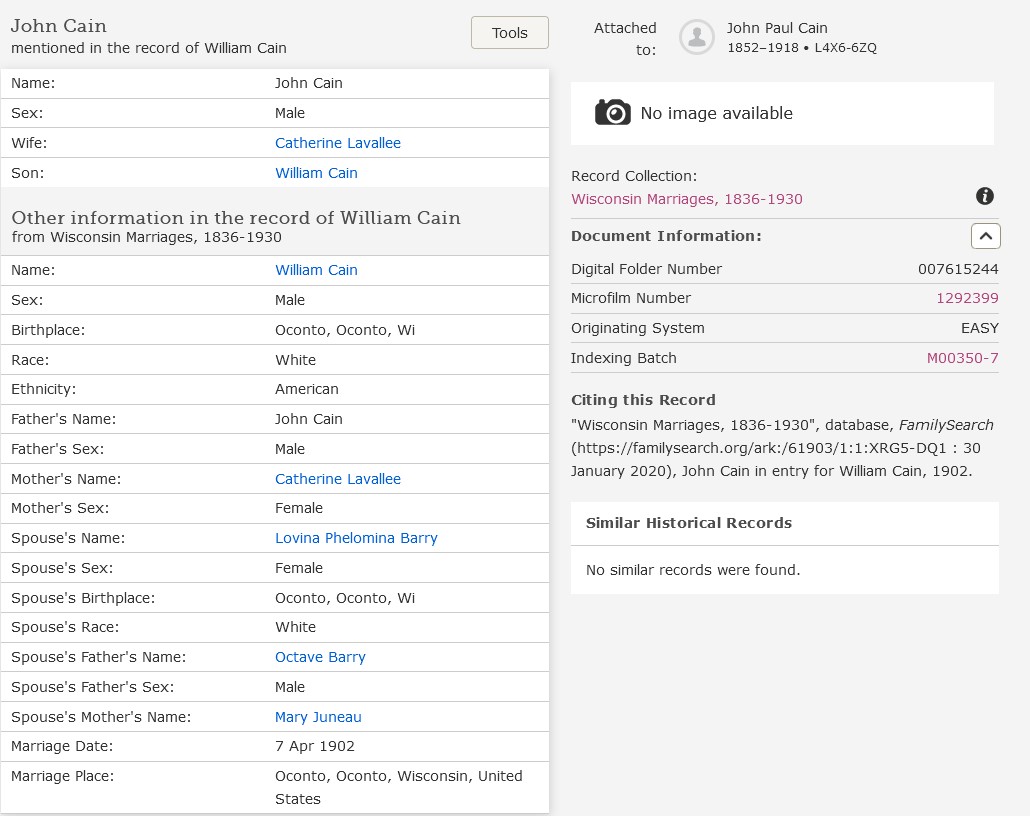This screenshot has width=1030, height=816.
Task: Open the Wisconsin Marriages, 1836-1930 collection link
Action: pyautogui.click(x=686, y=199)
